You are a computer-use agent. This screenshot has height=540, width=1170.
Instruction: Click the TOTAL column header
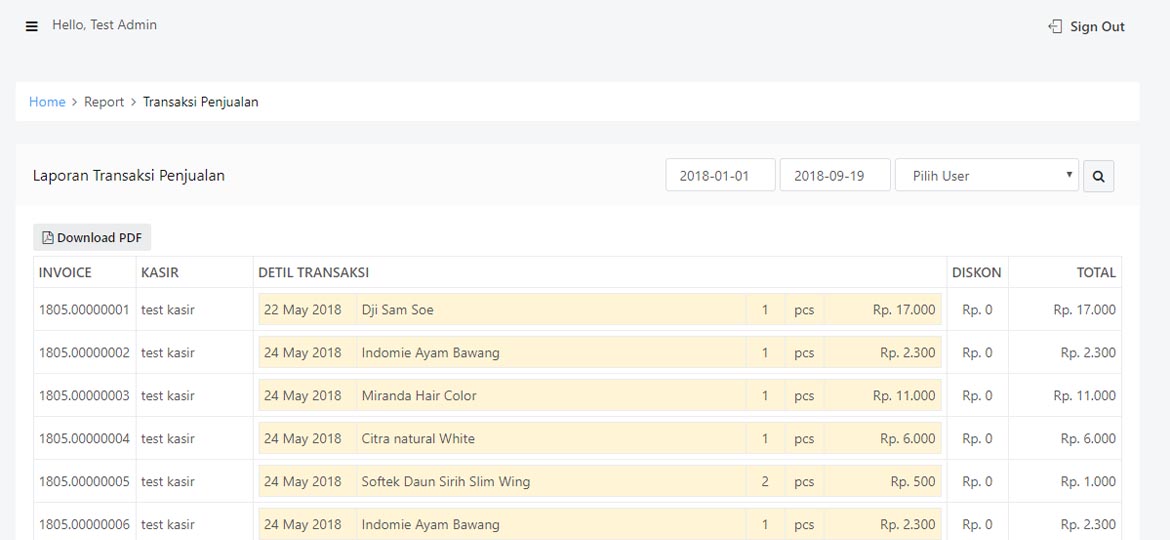click(x=1096, y=272)
